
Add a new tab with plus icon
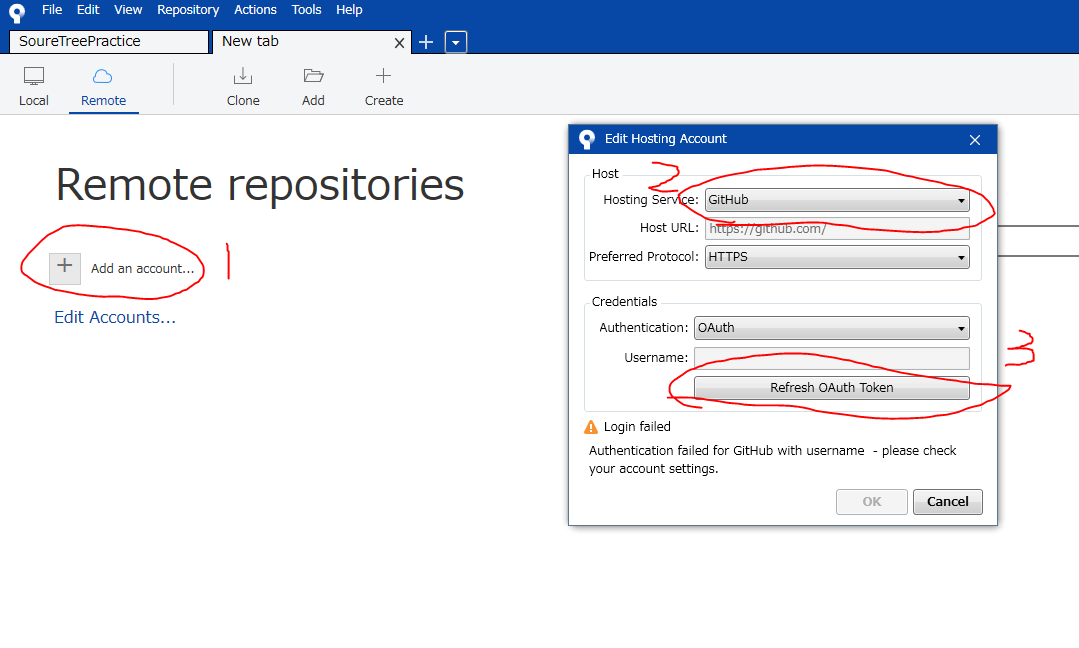pyautogui.click(x=426, y=42)
